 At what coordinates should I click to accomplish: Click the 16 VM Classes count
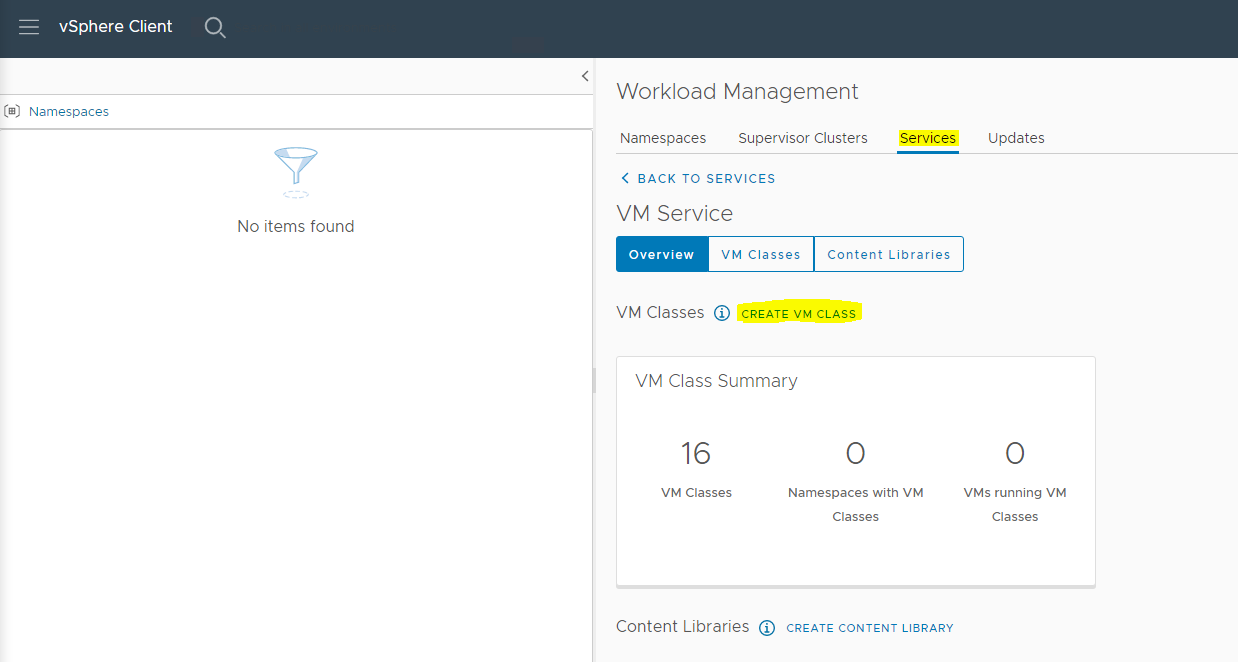click(x=696, y=453)
